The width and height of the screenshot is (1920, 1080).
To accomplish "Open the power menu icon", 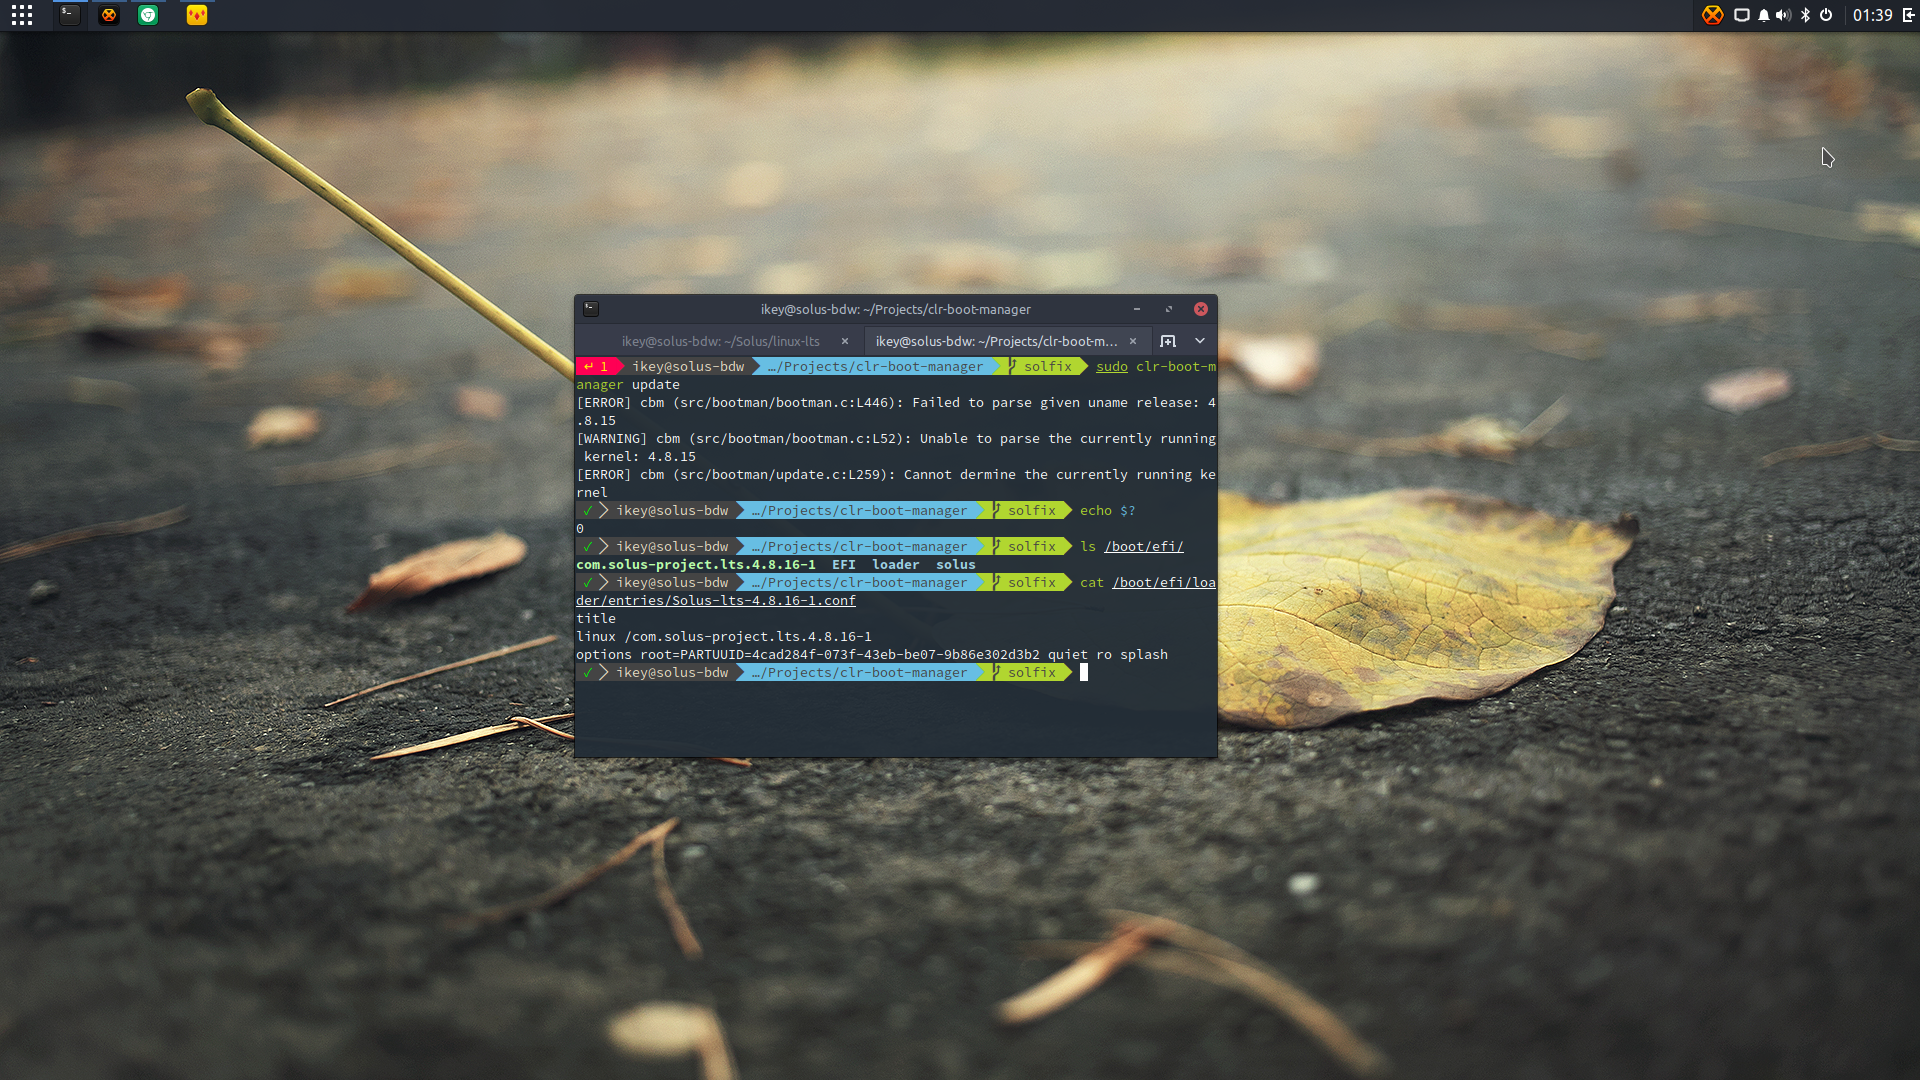I will pyautogui.click(x=1826, y=15).
